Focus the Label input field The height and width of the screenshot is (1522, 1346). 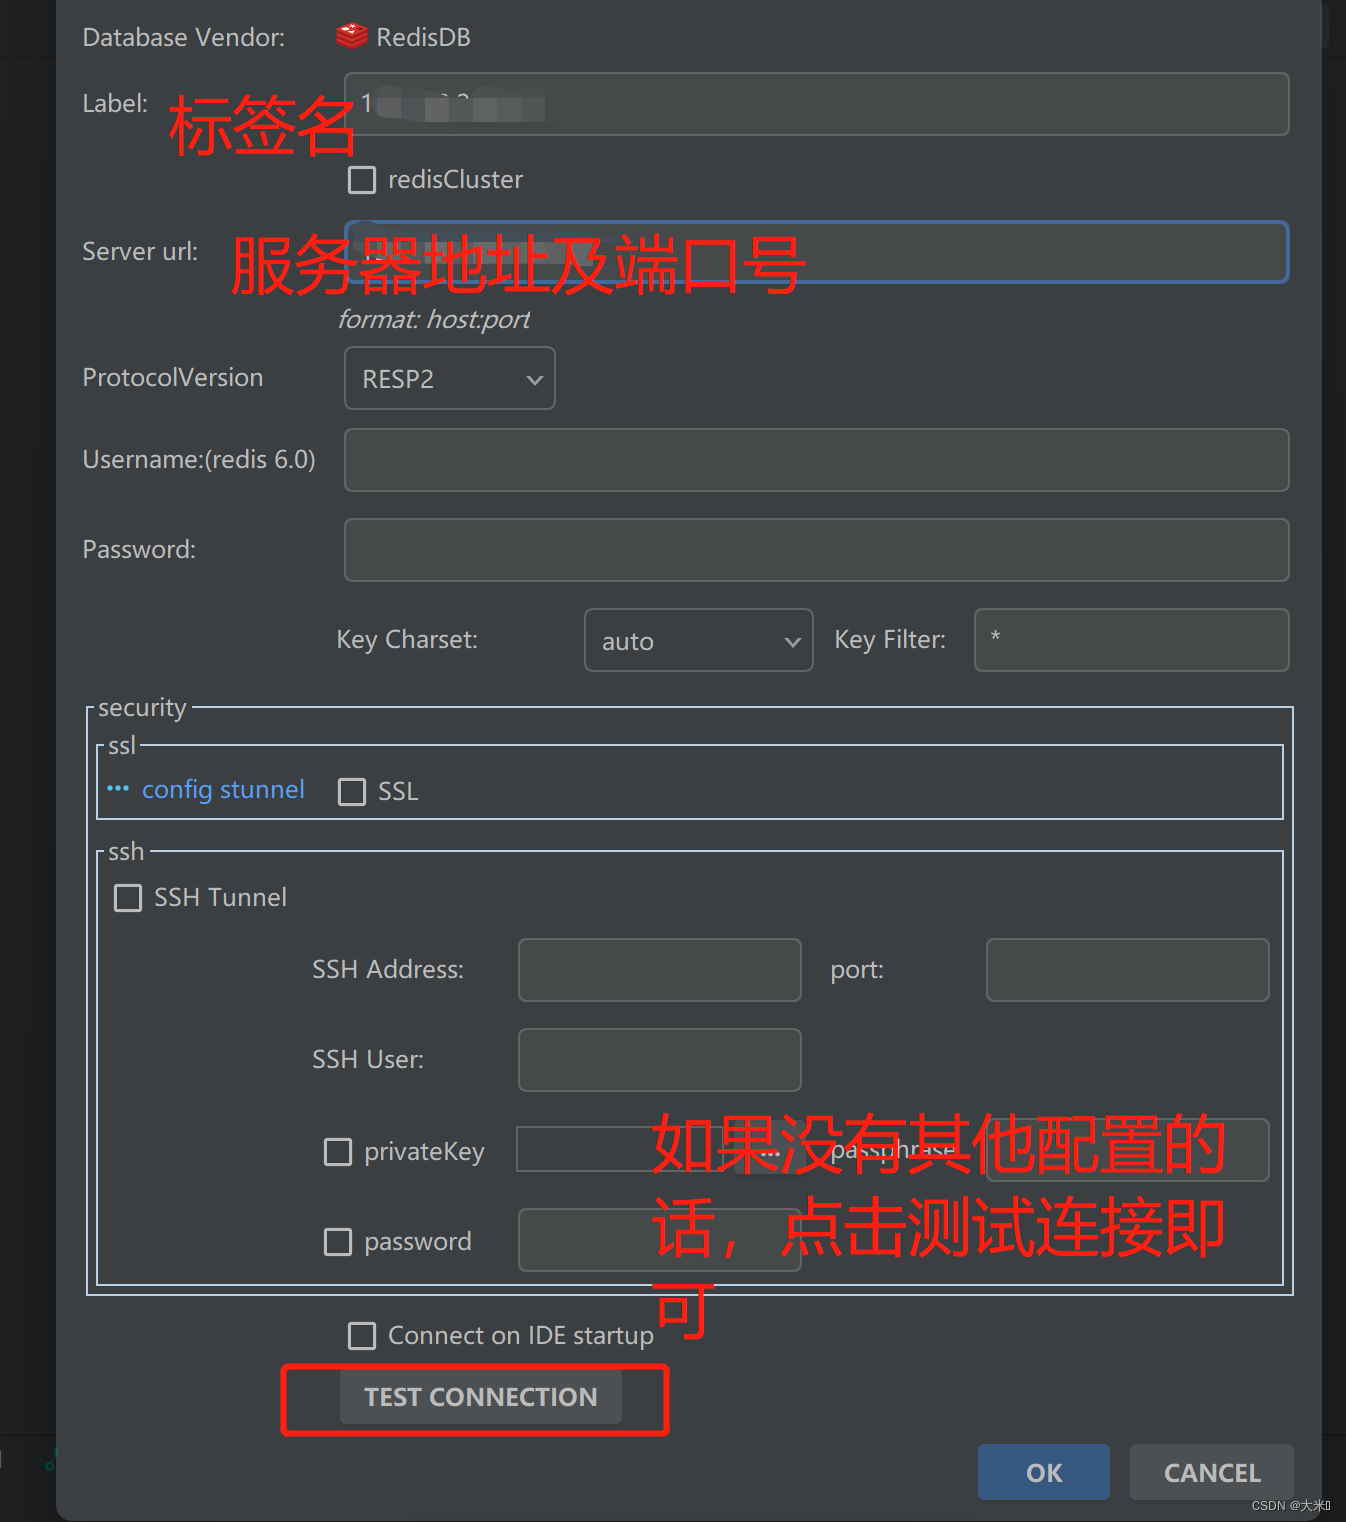click(x=817, y=104)
